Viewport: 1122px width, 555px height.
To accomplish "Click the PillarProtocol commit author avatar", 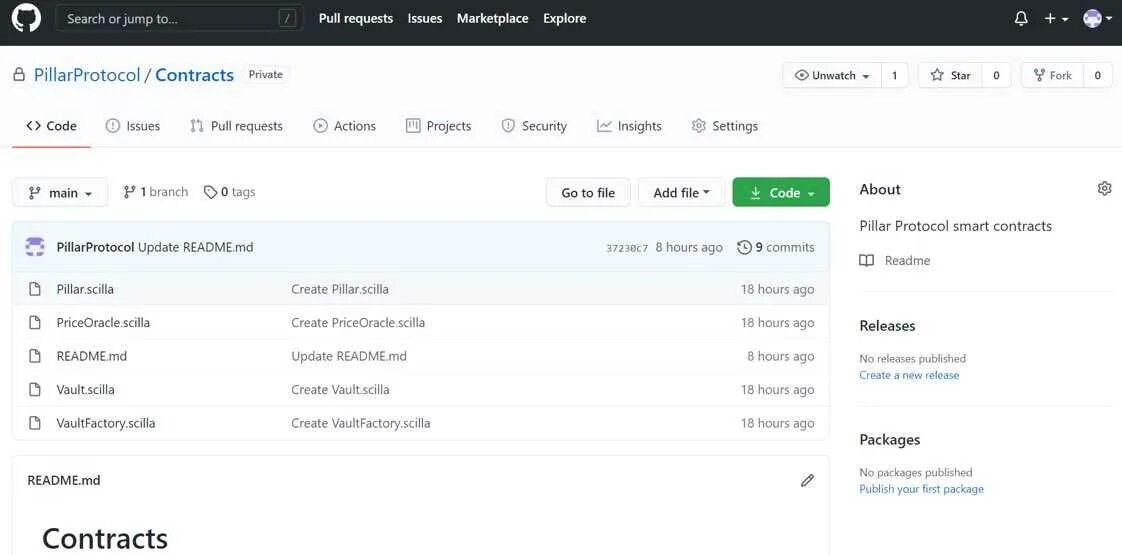I will [35, 247].
